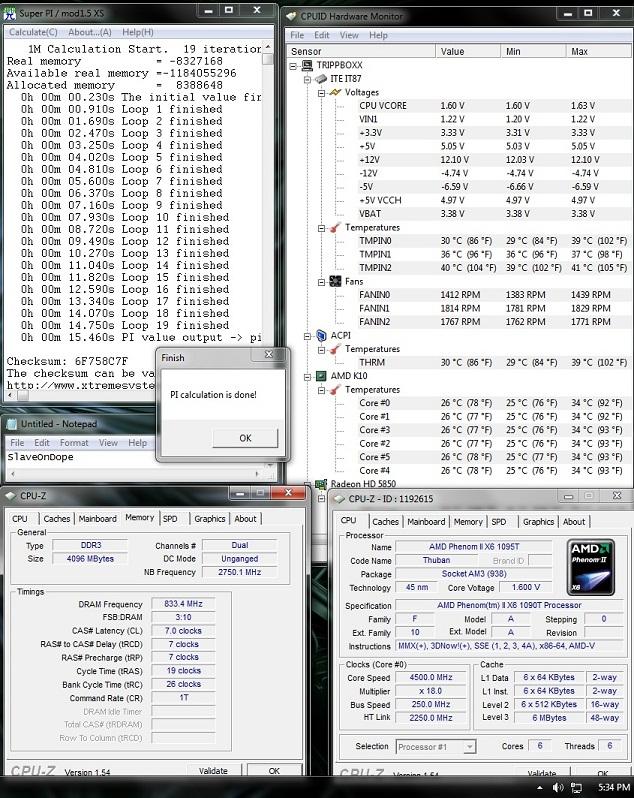The width and height of the screenshot is (634, 798).
Task: Open the Processor #1 selection dropdown
Action: click(x=470, y=747)
